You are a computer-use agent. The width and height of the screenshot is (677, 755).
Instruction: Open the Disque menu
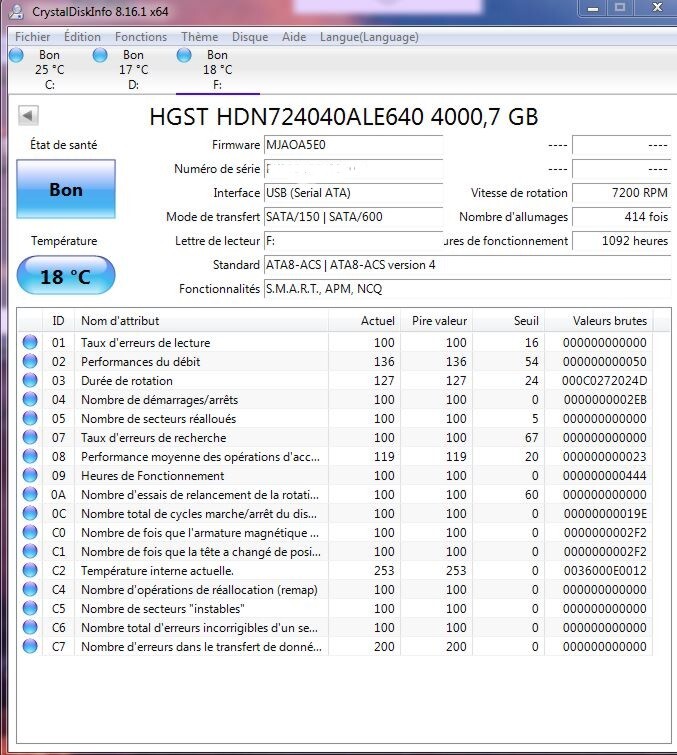(x=250, y=37)
